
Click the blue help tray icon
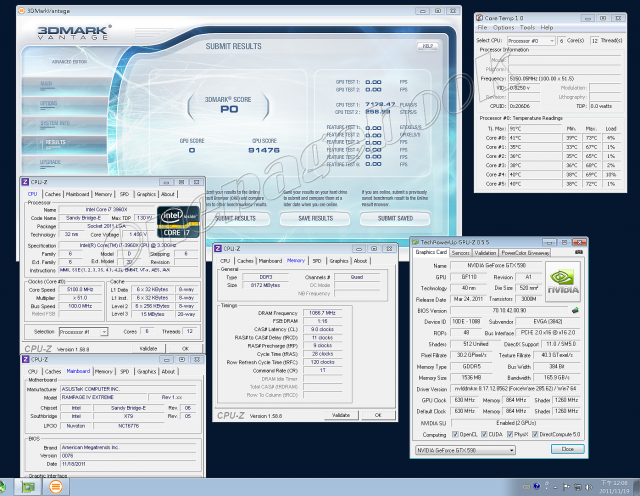tap(537, 486)
